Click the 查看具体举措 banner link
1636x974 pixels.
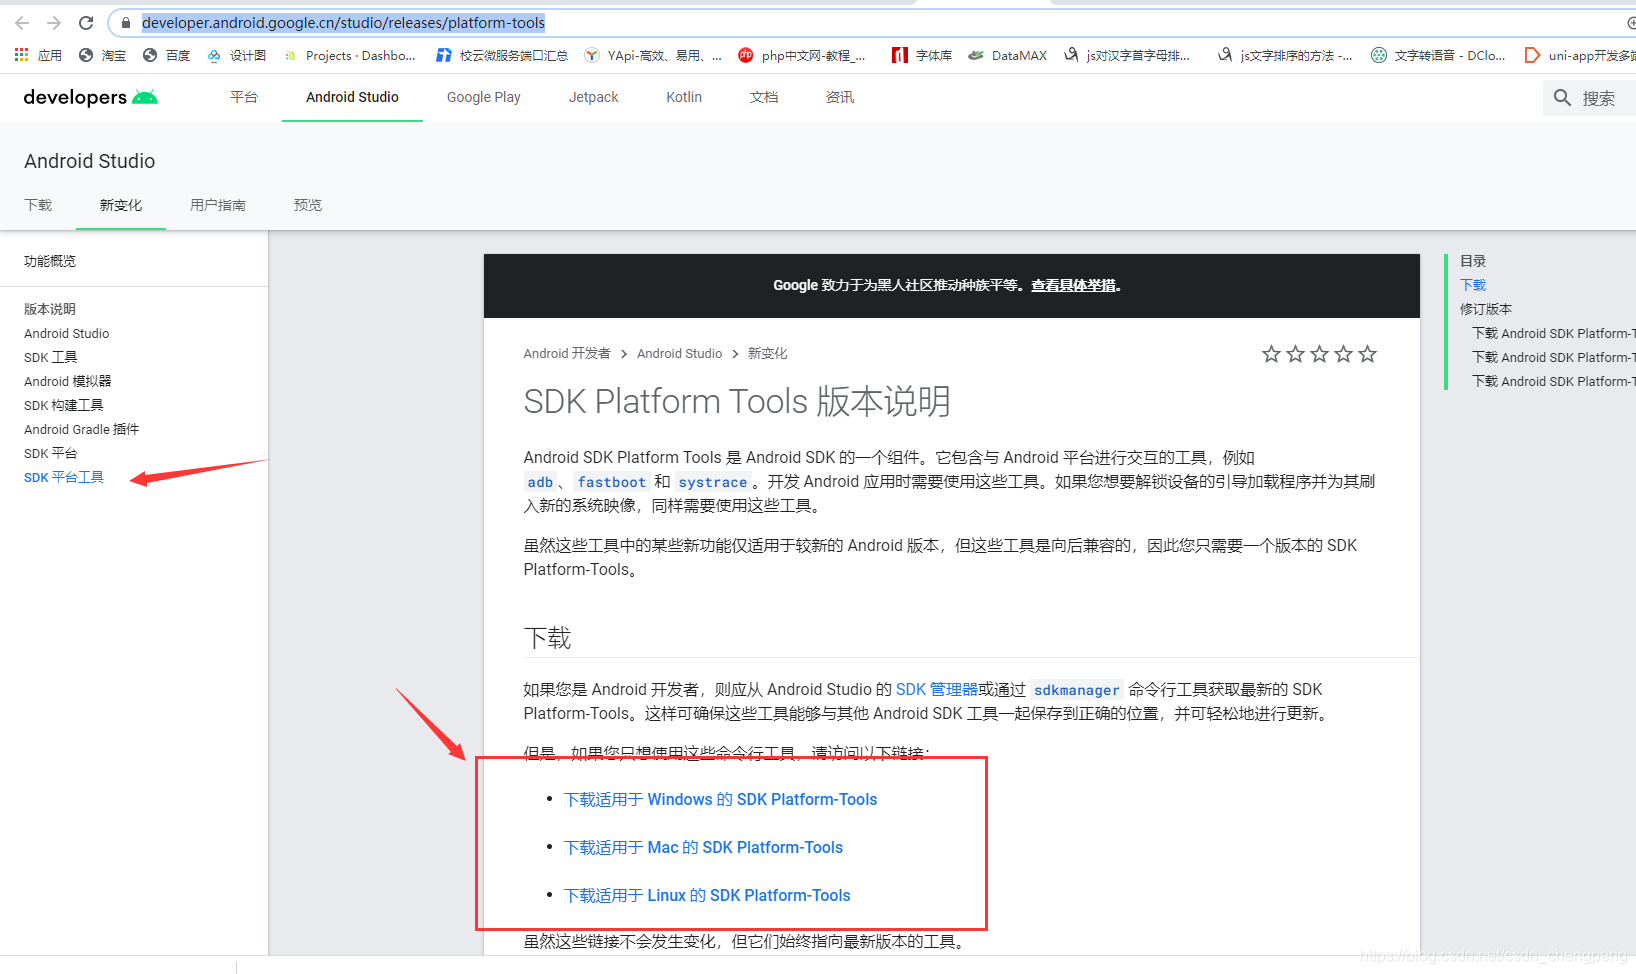pos(1074,285)
